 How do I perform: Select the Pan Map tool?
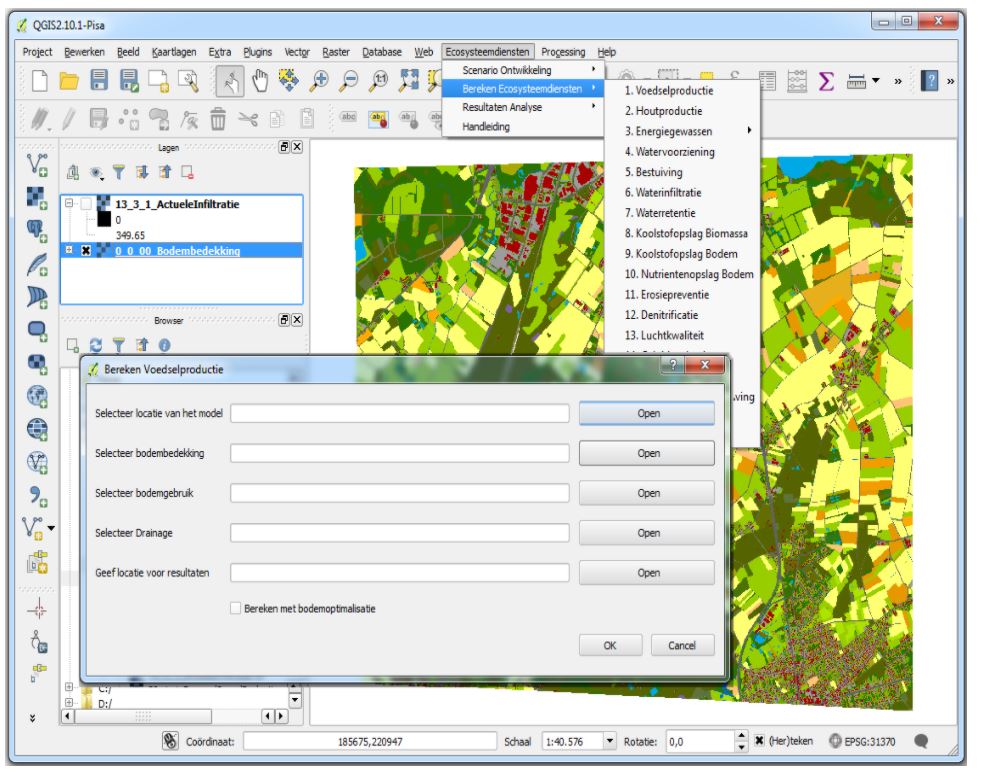point(260,80)
